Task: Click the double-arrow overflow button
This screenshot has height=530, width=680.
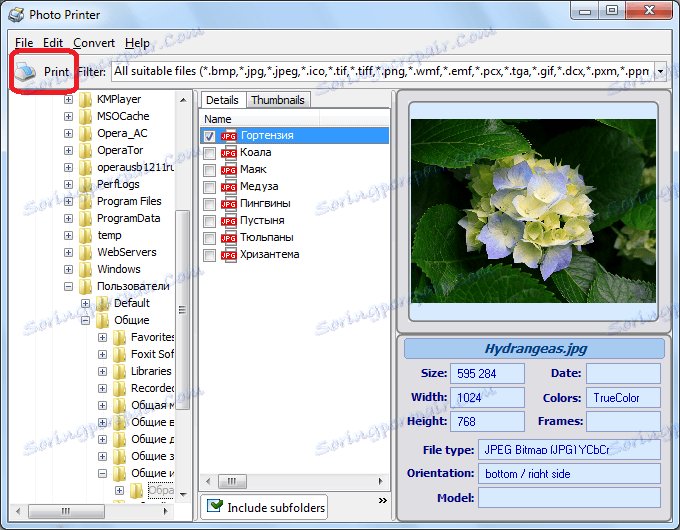Action: click(x=381, y=500)
